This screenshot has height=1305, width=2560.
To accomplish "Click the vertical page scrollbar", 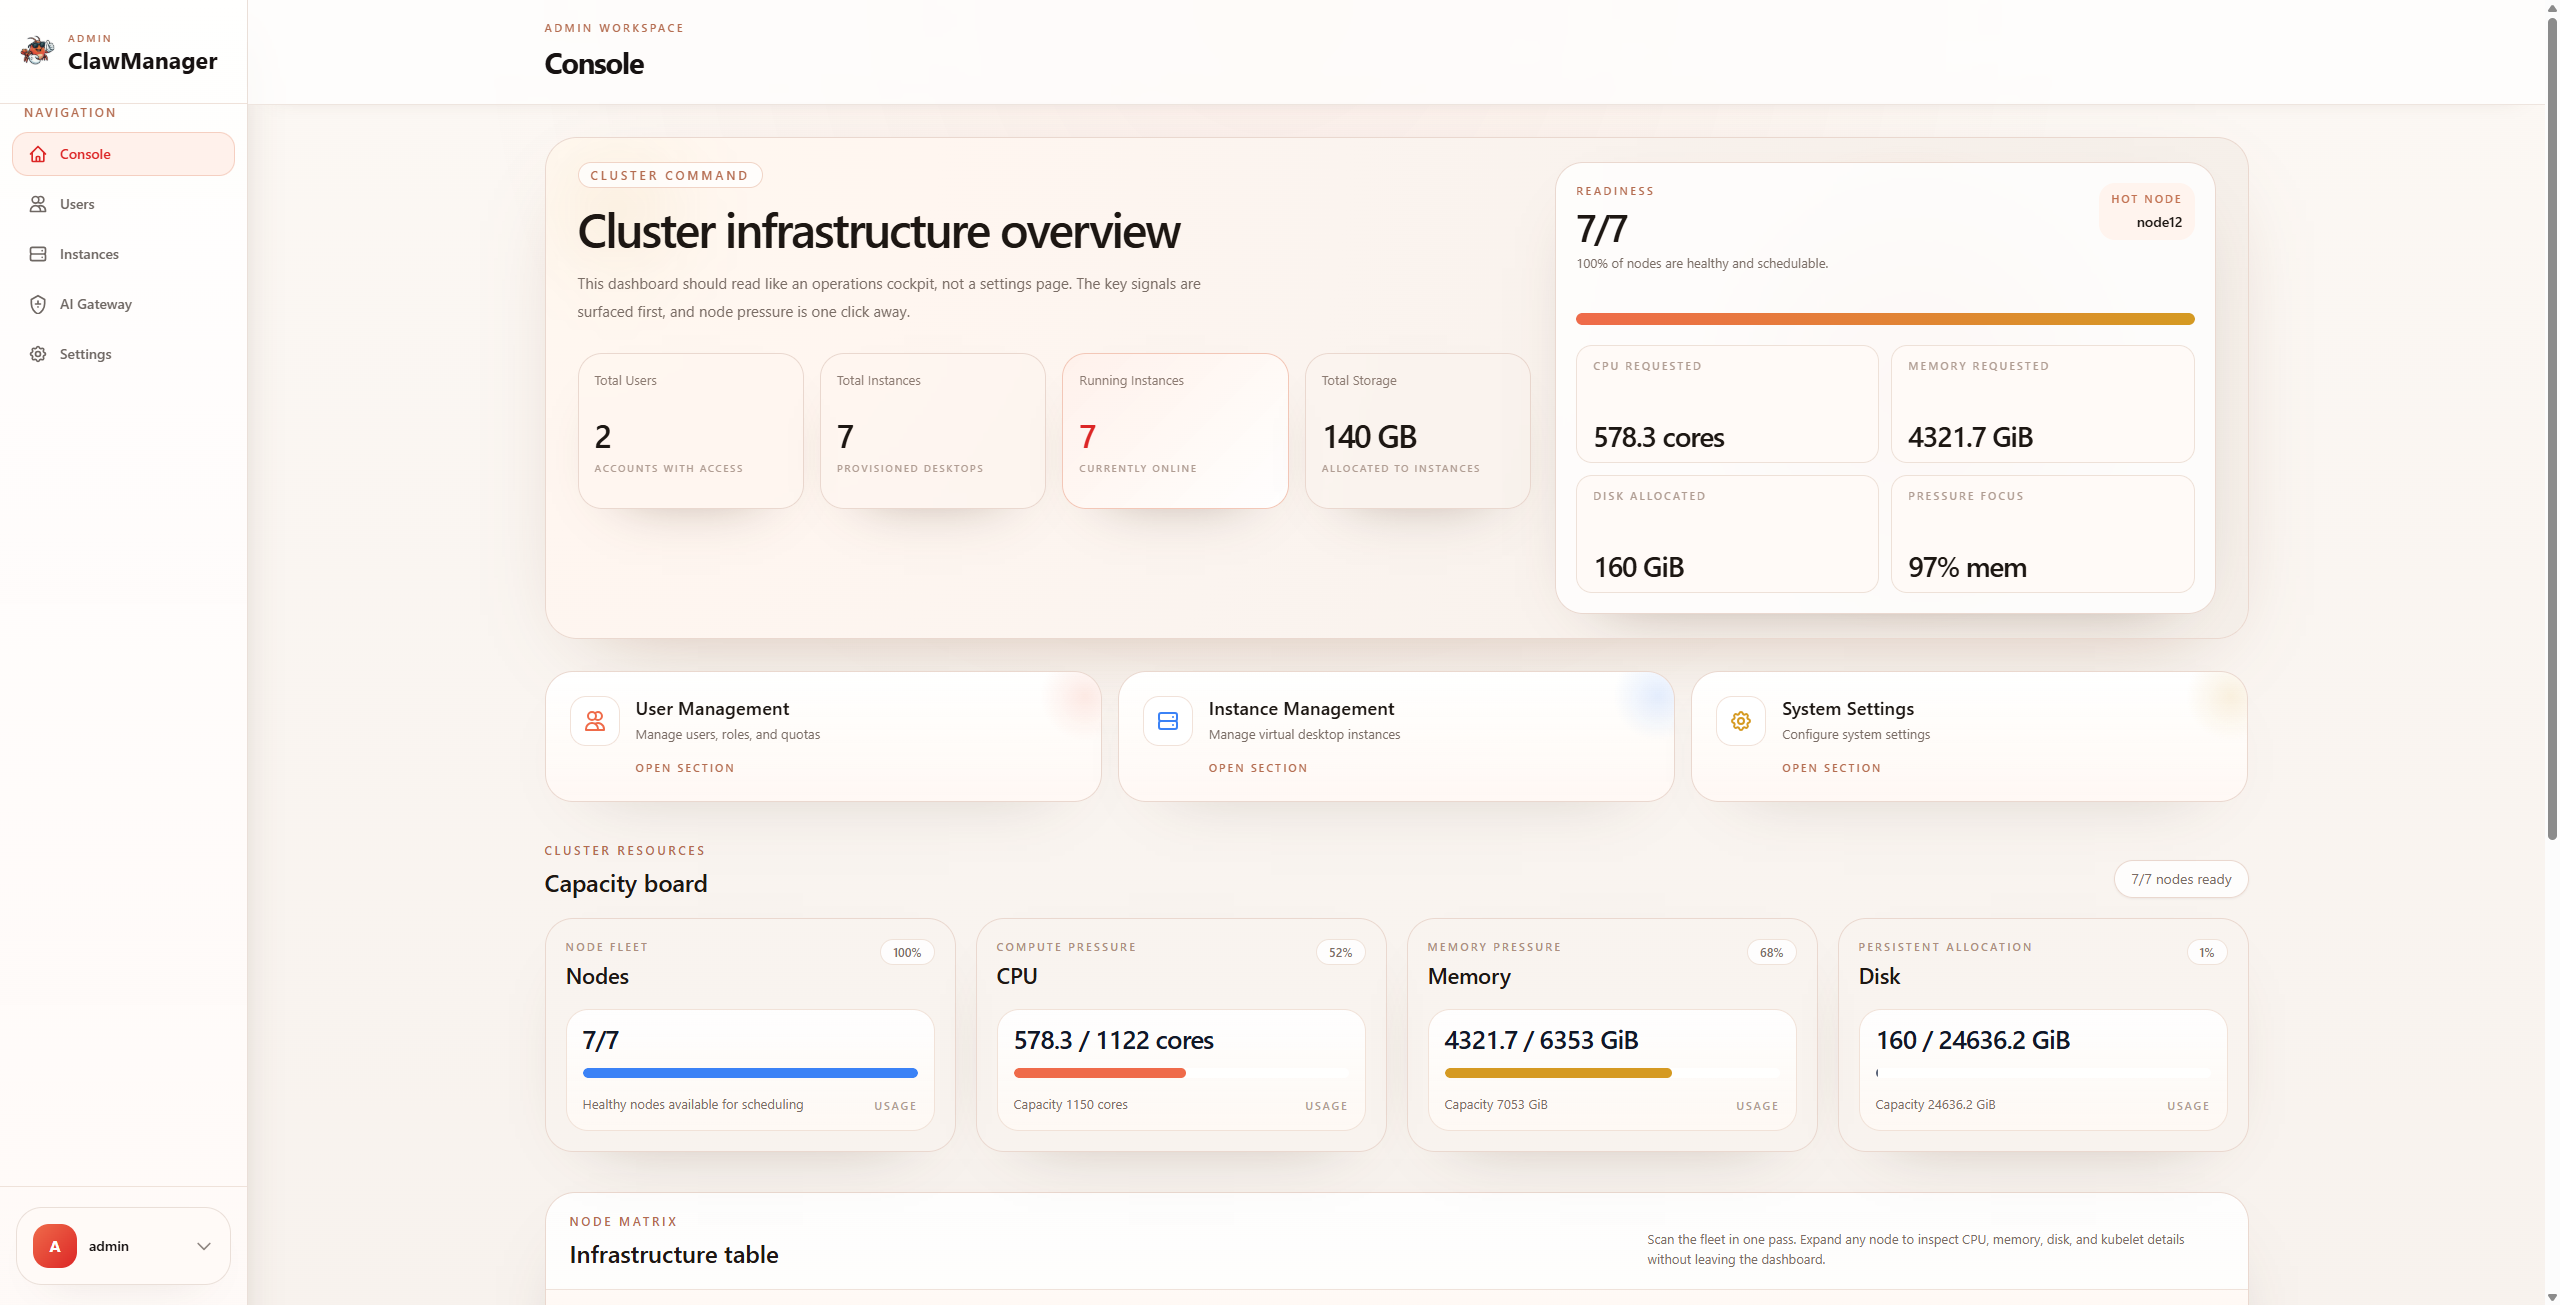I will 2552,430.
